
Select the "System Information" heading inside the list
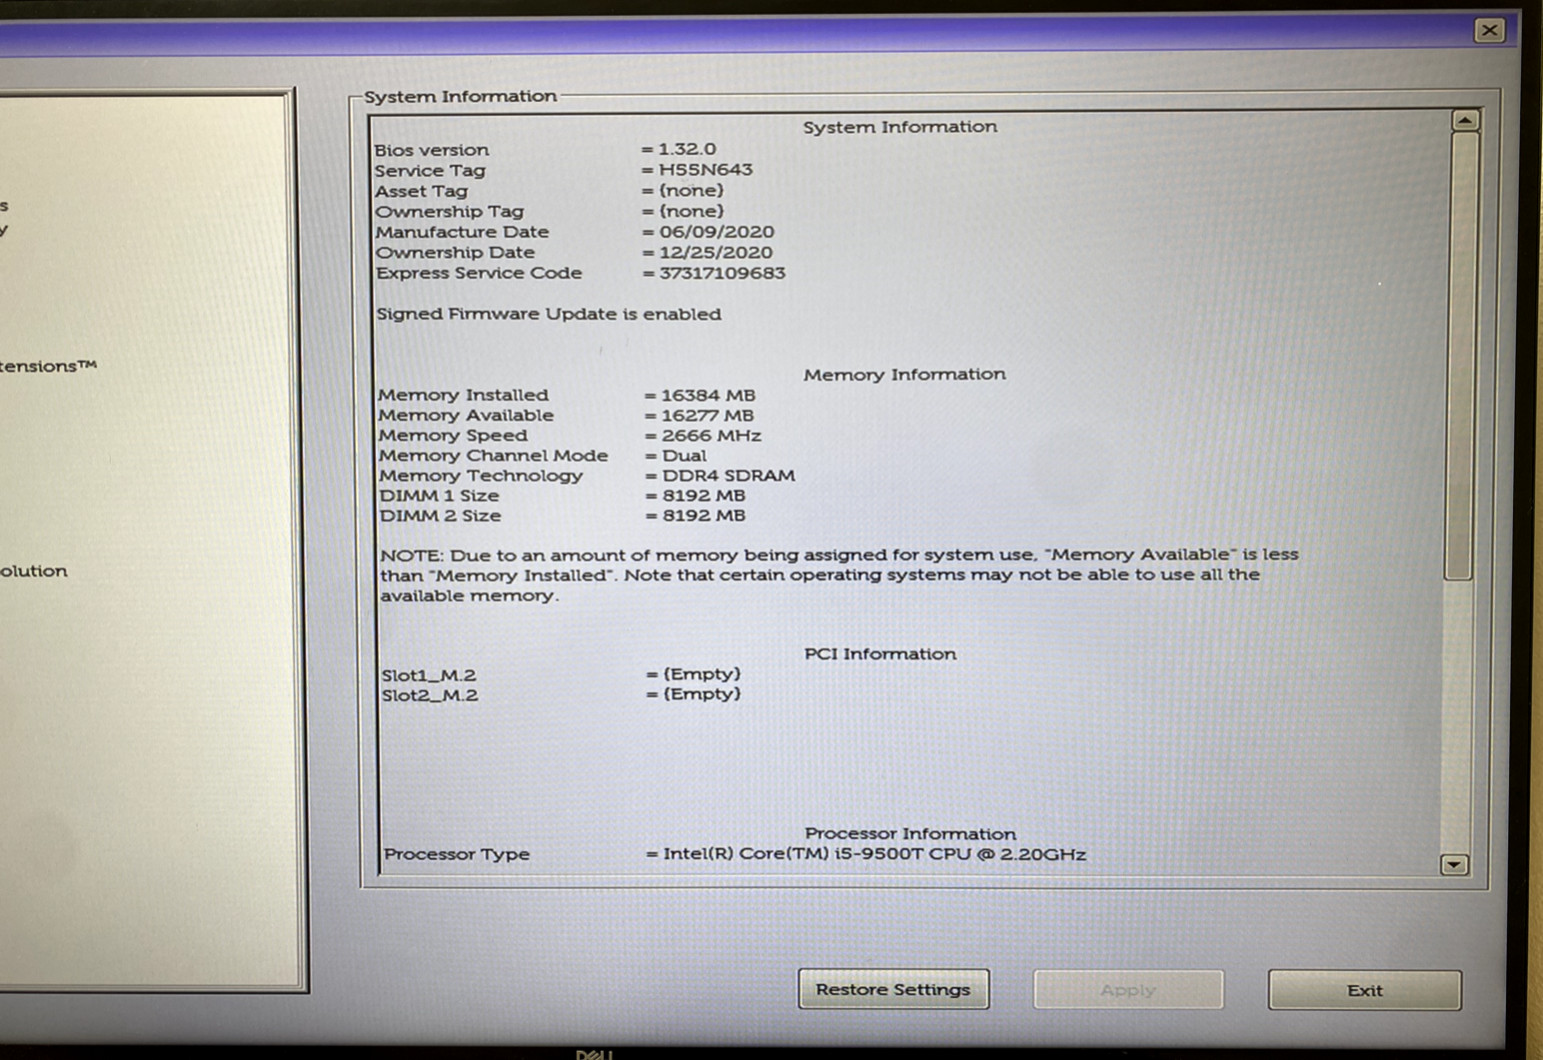click(x=900, y=127)
